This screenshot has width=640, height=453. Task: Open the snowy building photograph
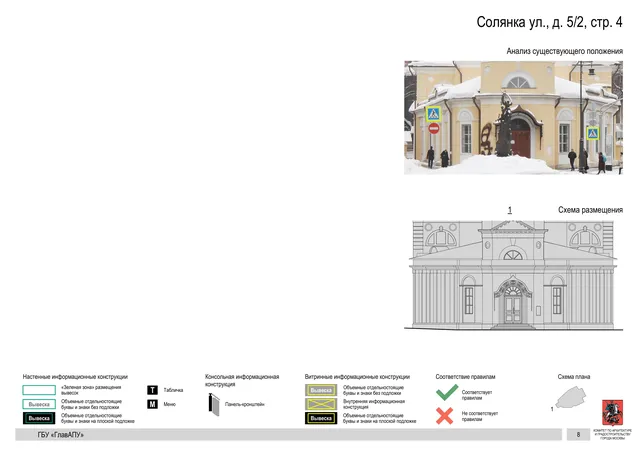click(513, 118)
